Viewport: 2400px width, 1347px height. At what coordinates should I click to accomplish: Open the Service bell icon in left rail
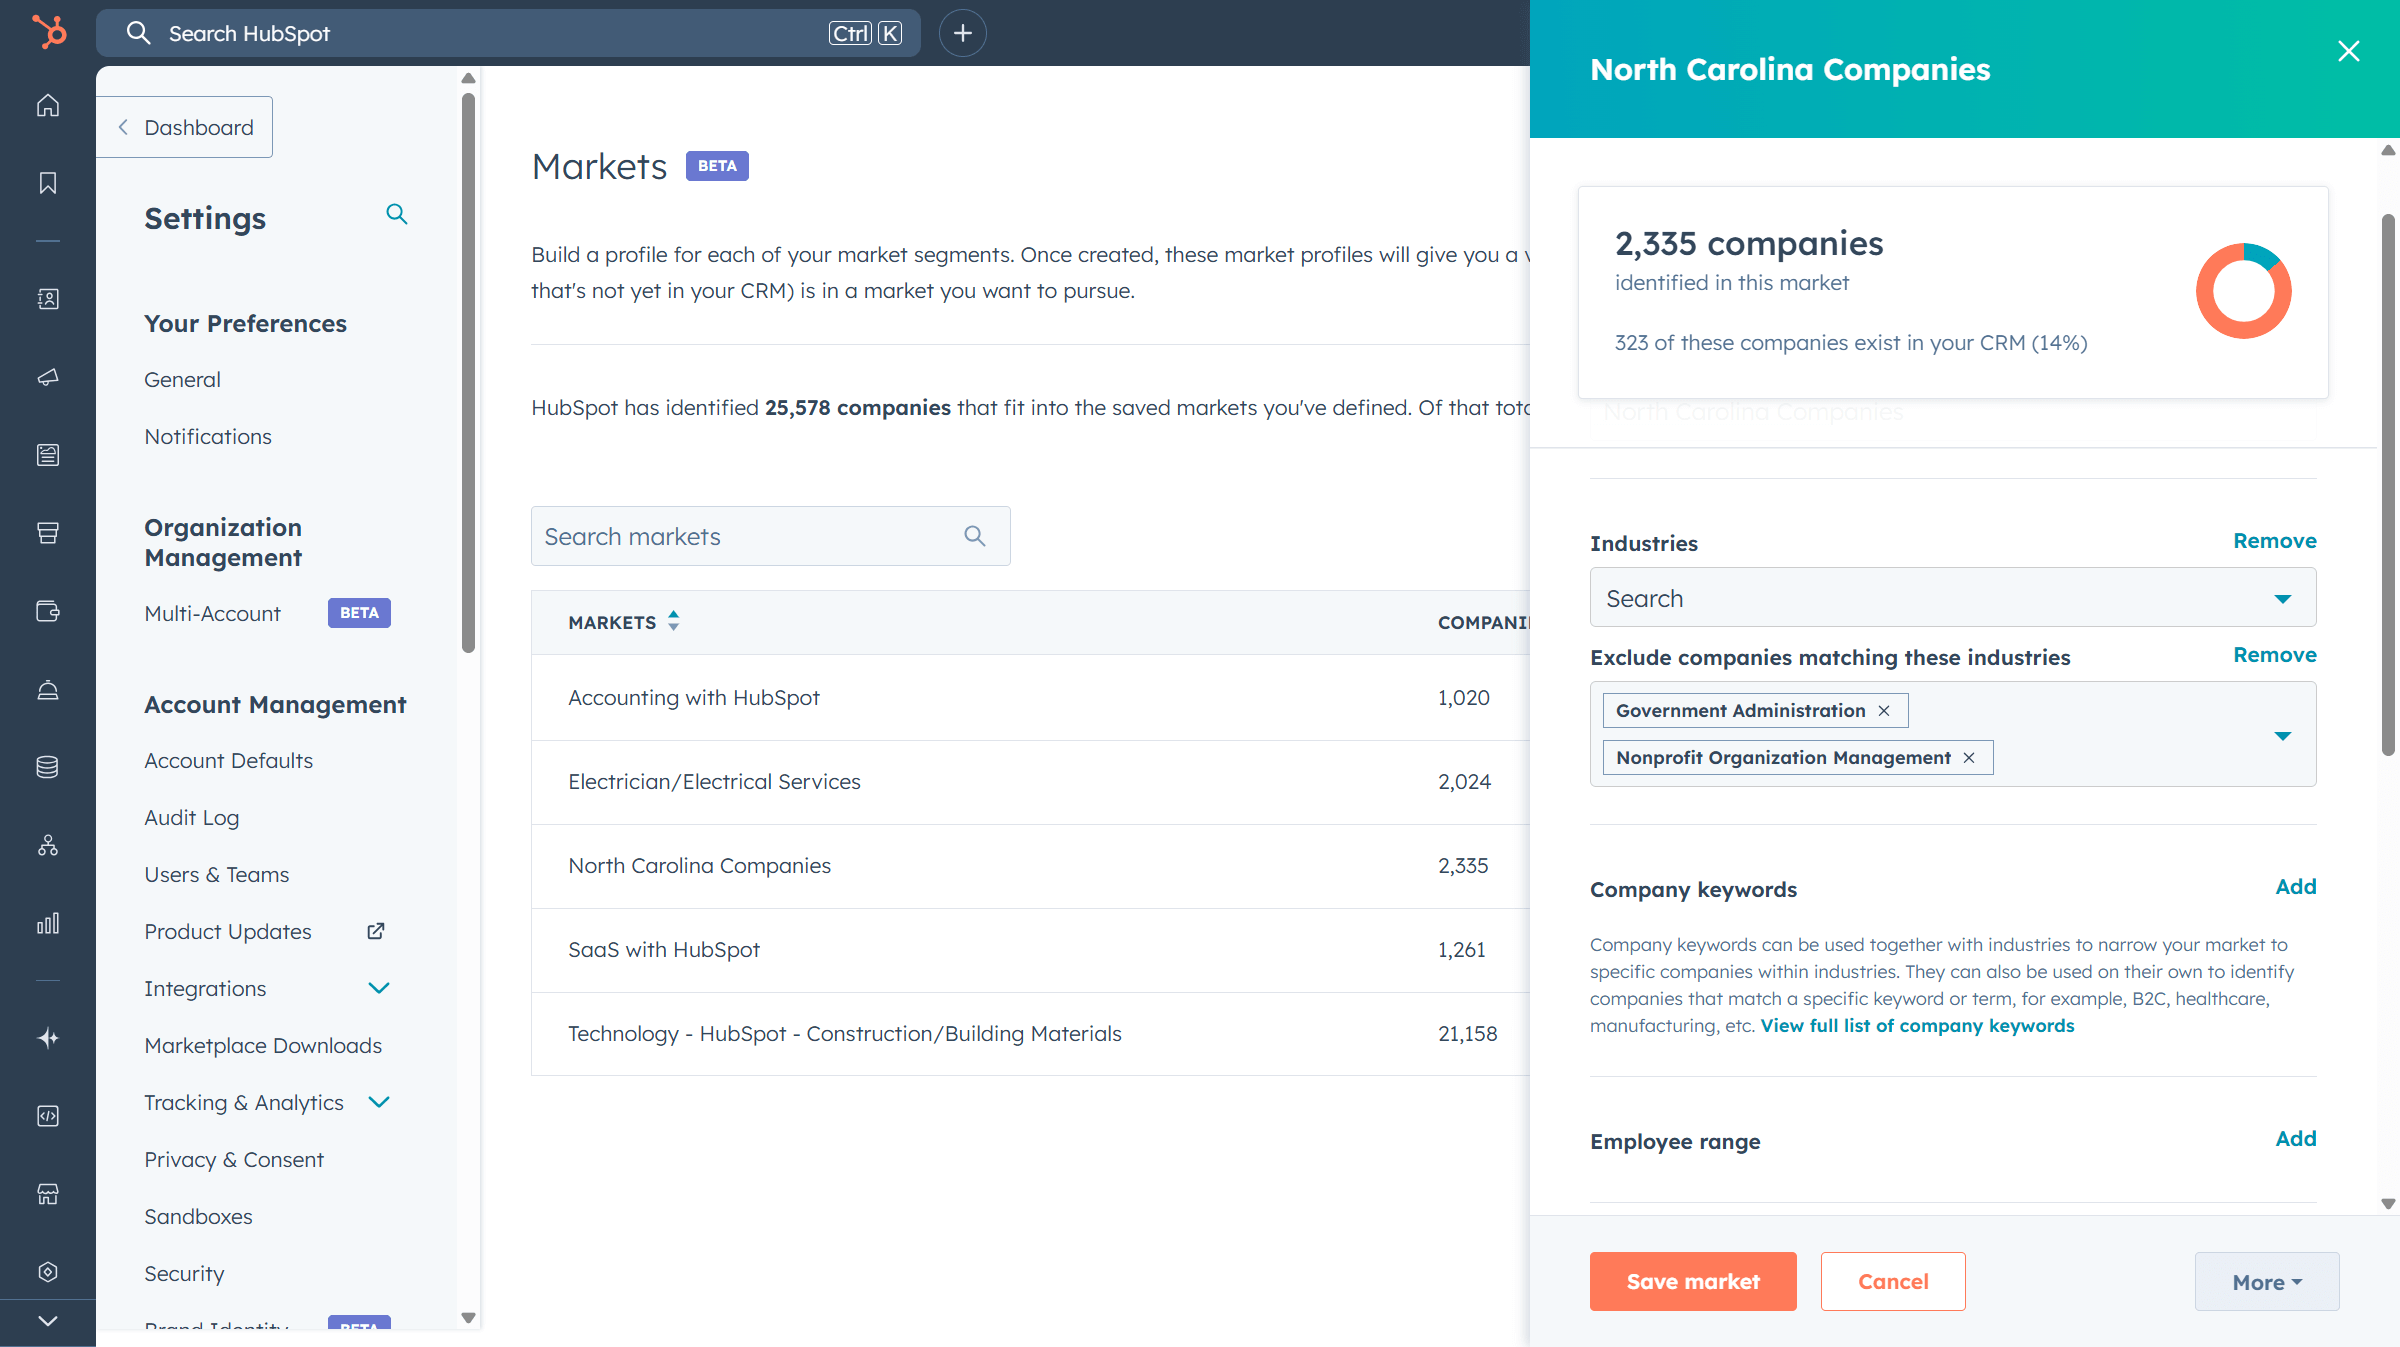tap(48, 689)
